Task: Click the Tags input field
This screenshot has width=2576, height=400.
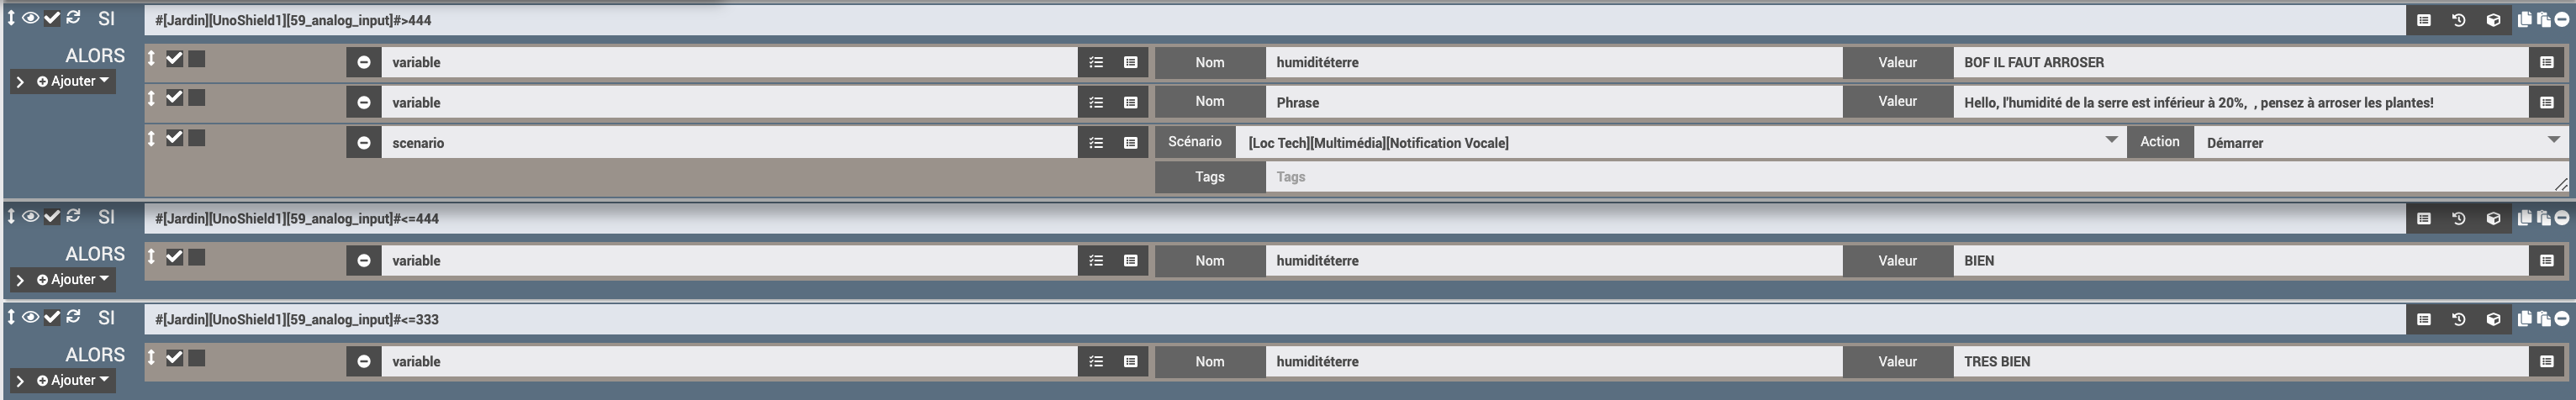Action: pyautogui.click(x=1916, y=177)
